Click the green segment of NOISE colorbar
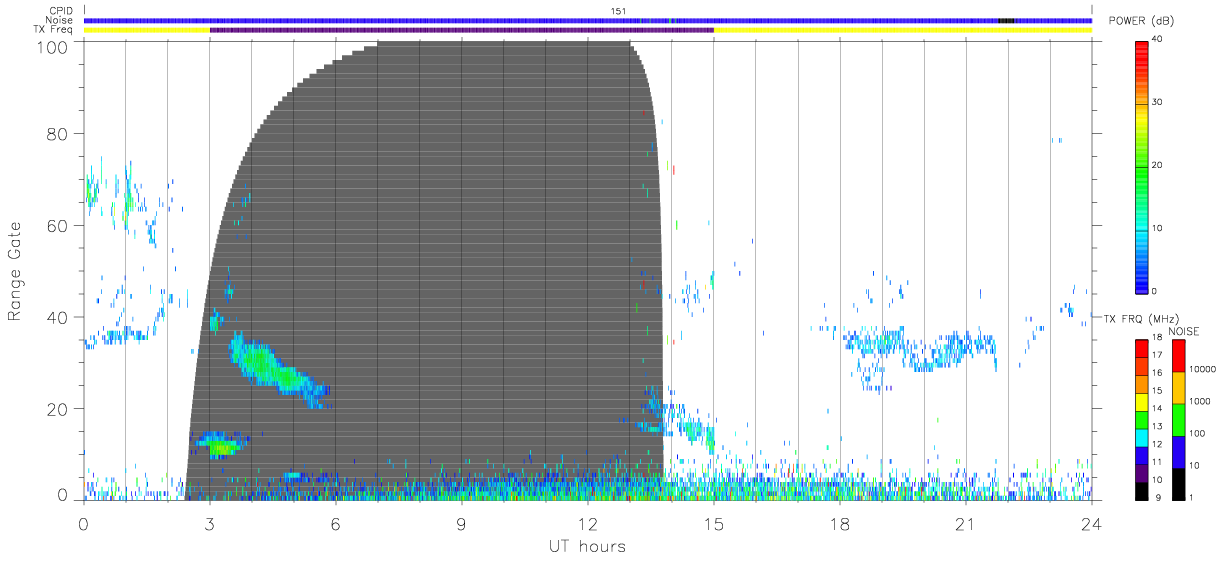Screen dimensions: 1228x567 (1178, 420)
